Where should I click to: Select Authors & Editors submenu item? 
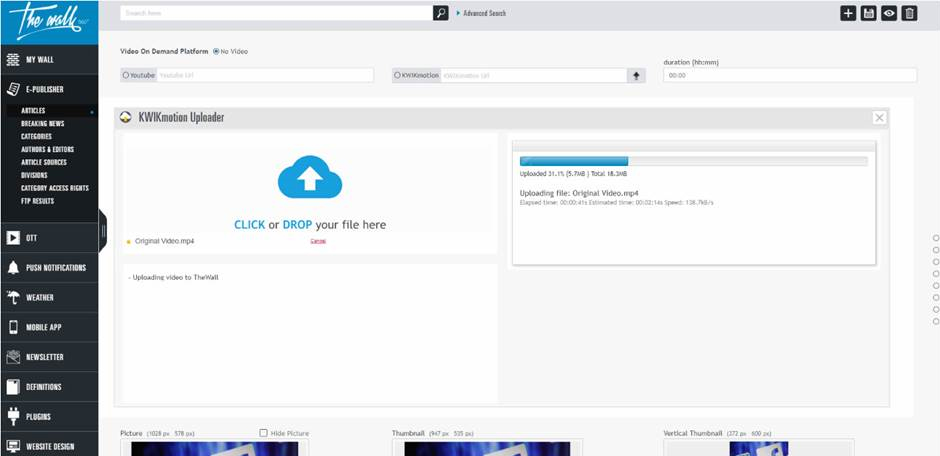pyautogui.click(x=47, y=149)
